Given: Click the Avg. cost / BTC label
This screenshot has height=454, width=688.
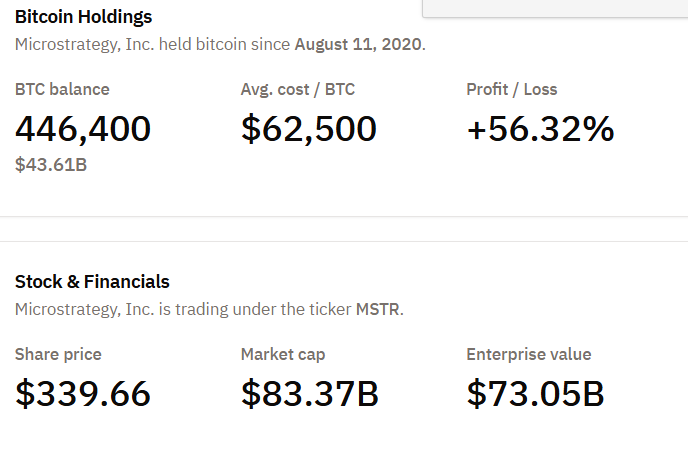Looking at the screenshot, I should click(298, 89).
